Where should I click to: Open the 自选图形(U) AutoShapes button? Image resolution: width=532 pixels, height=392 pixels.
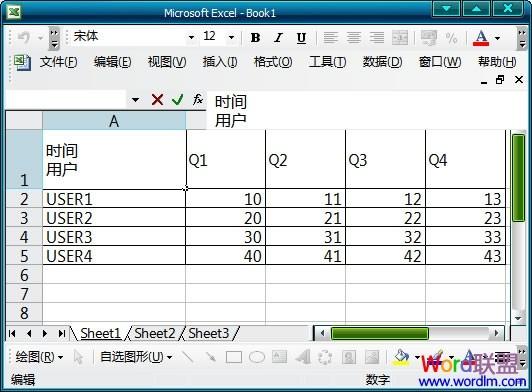pos(136,357)
